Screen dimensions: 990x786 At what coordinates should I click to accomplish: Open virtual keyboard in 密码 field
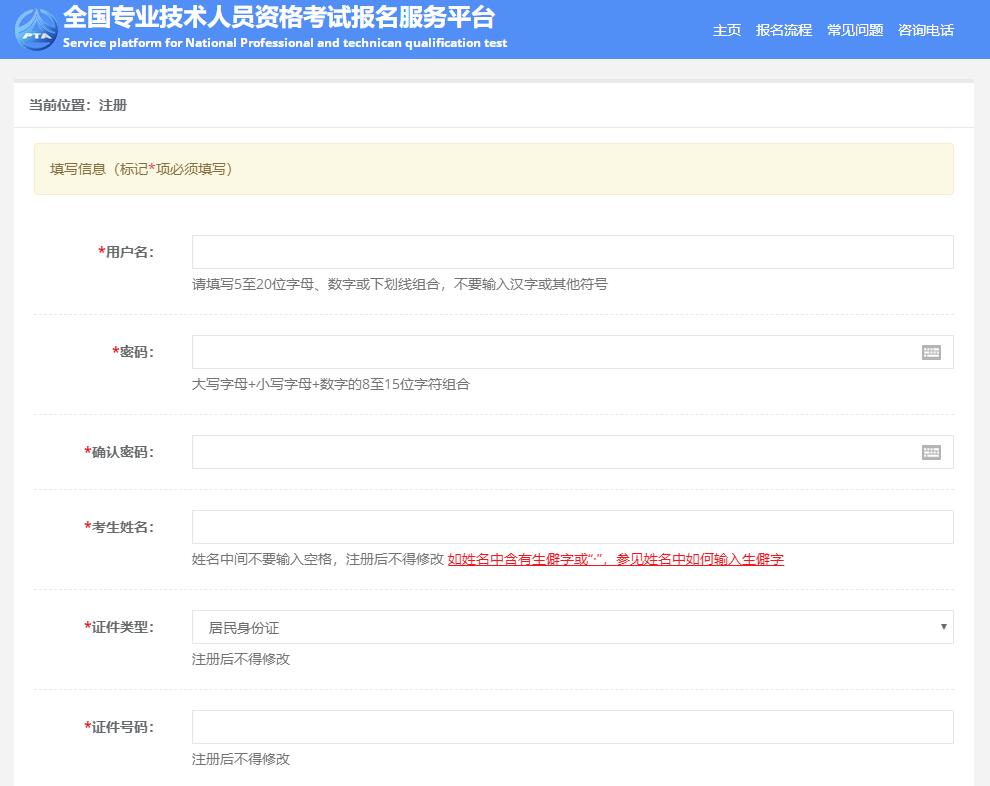(x=931, y=352)
